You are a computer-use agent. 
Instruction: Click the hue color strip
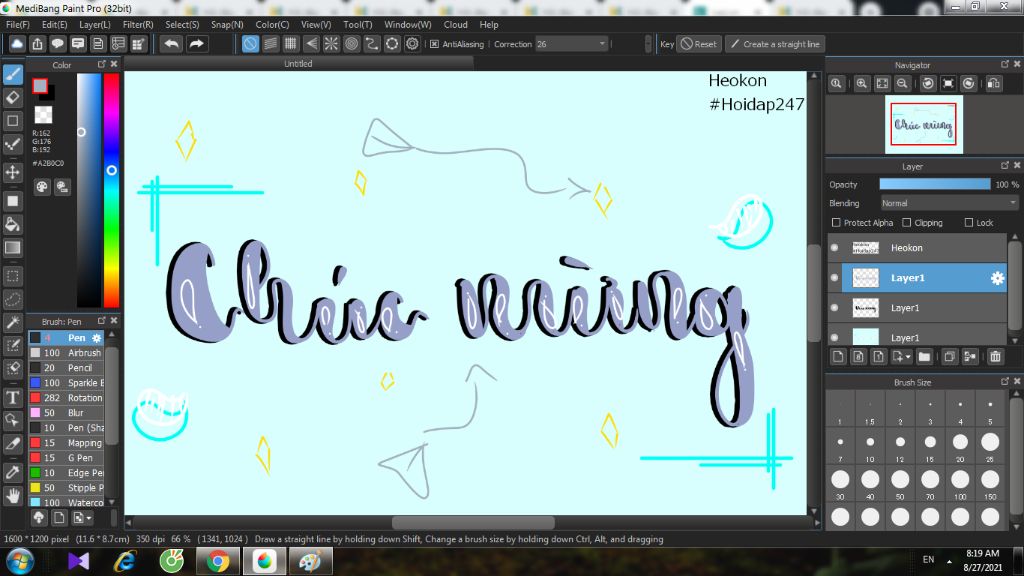(x=112, y=190)
